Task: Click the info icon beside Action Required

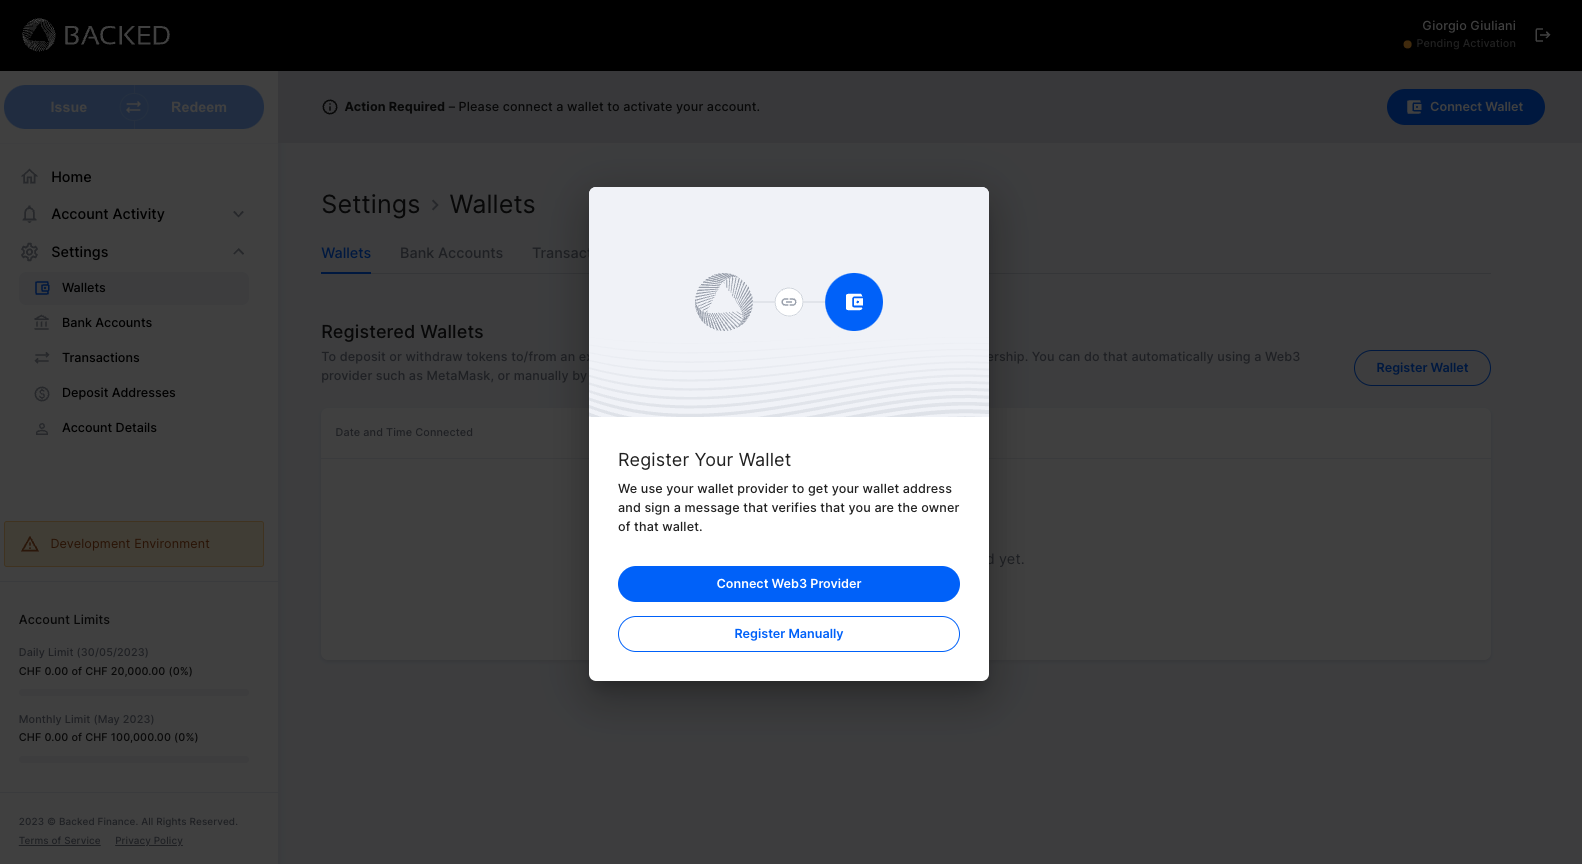Action: (330, 107)
